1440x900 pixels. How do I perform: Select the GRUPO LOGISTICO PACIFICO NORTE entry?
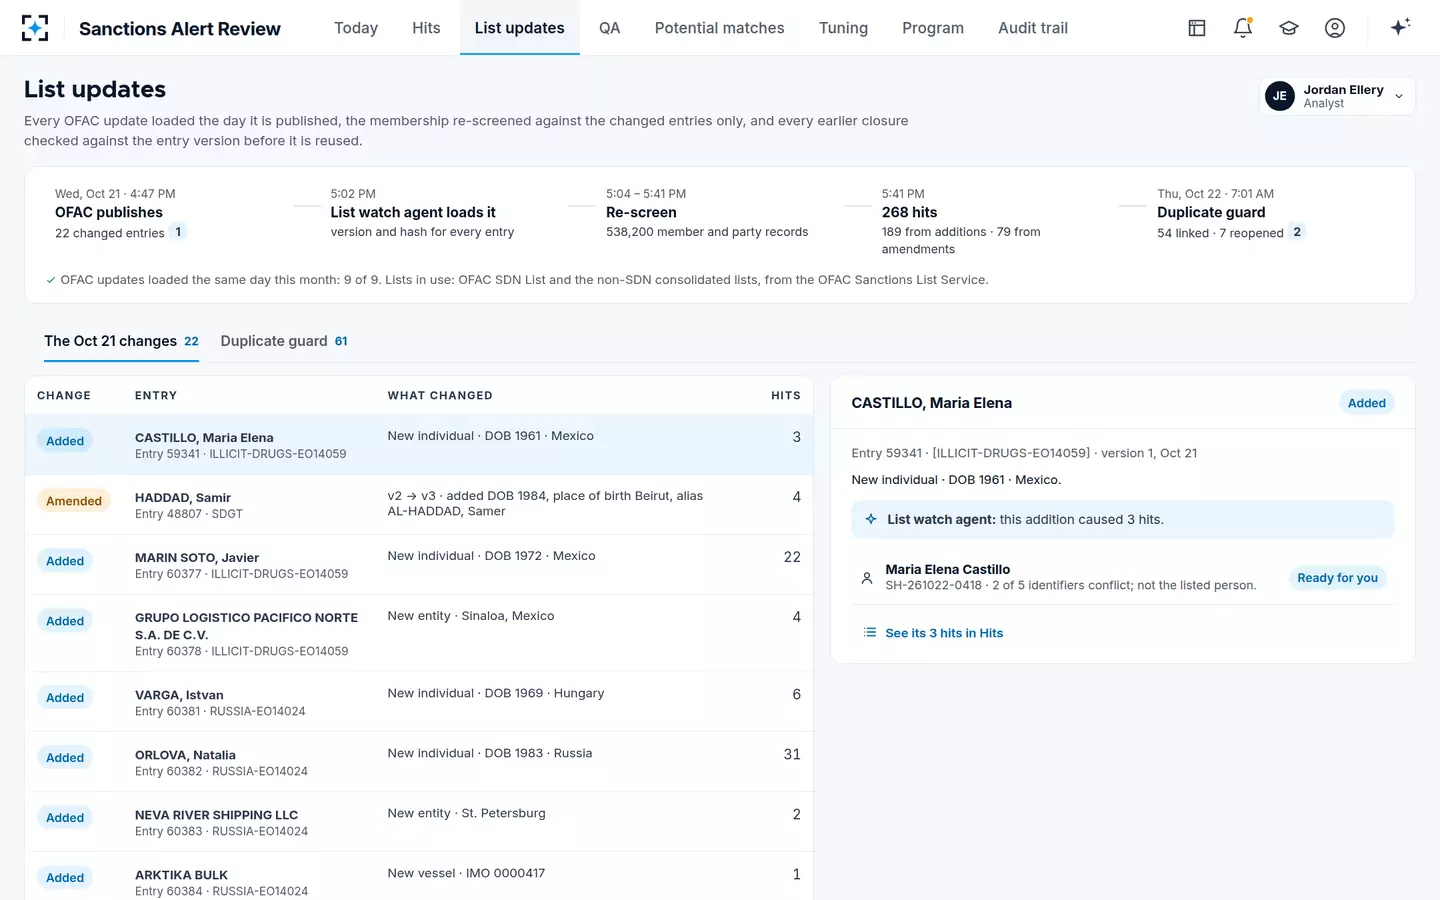click(419, 633)
